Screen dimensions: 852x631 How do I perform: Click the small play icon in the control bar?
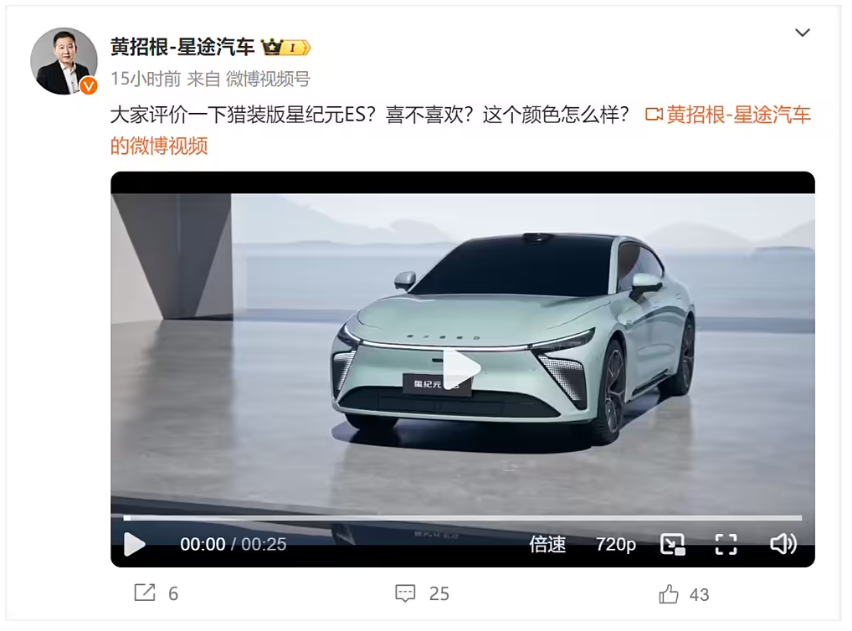tap(134, 544)
